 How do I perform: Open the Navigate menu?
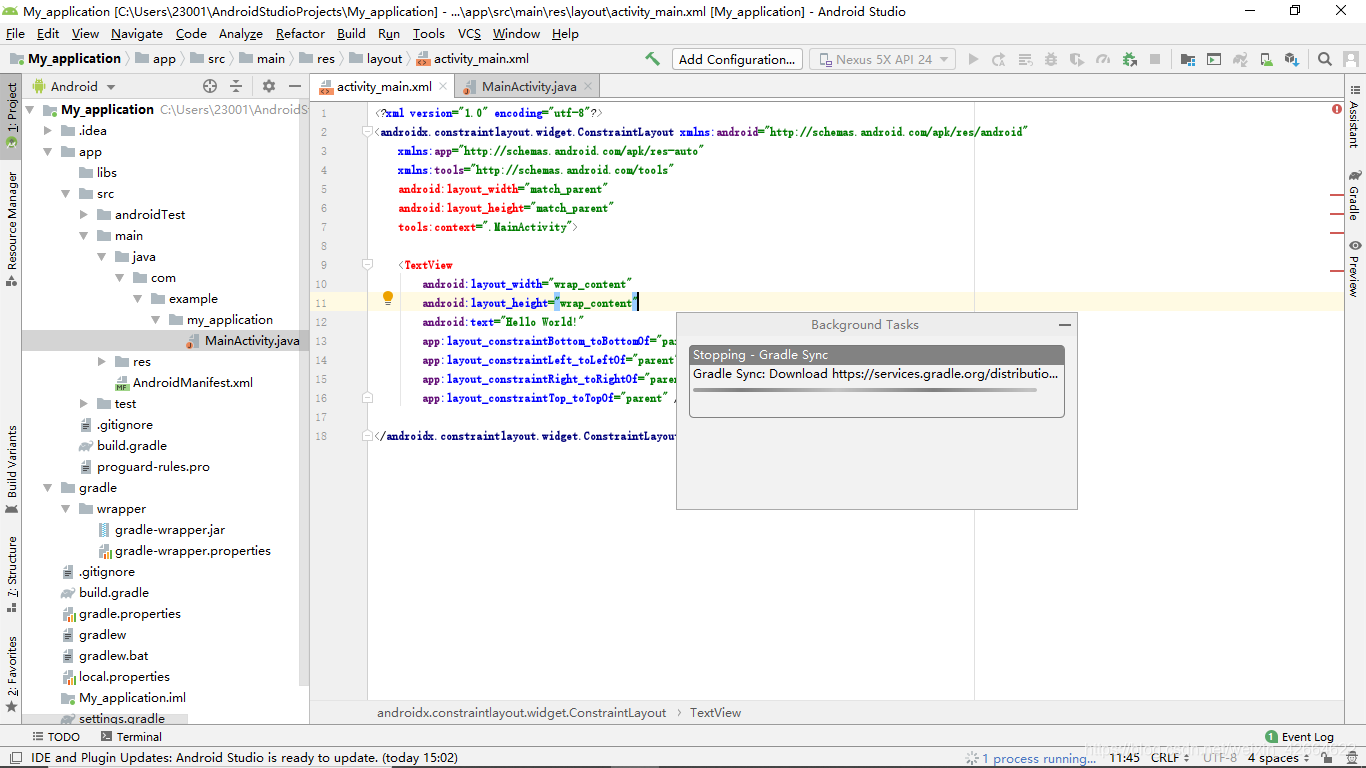[x=137, y=33]
